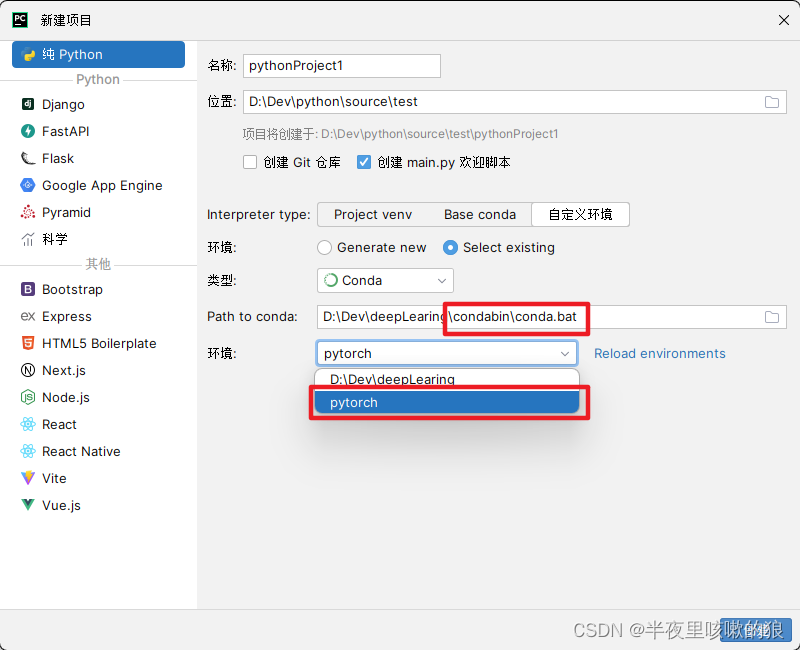Screen dimensions: 800x650
Task: Click the Bootstrap B icon
Action: click(28, 289)
